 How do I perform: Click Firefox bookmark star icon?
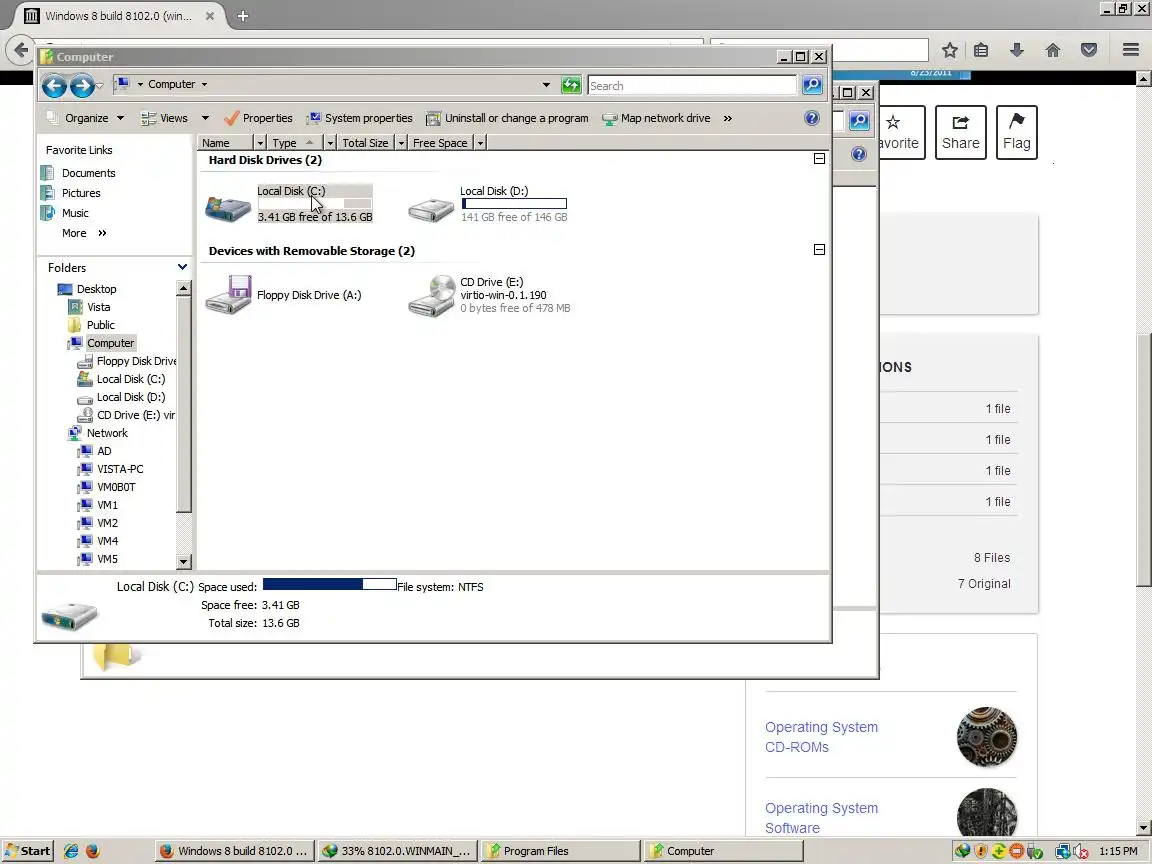coord(949,50)
